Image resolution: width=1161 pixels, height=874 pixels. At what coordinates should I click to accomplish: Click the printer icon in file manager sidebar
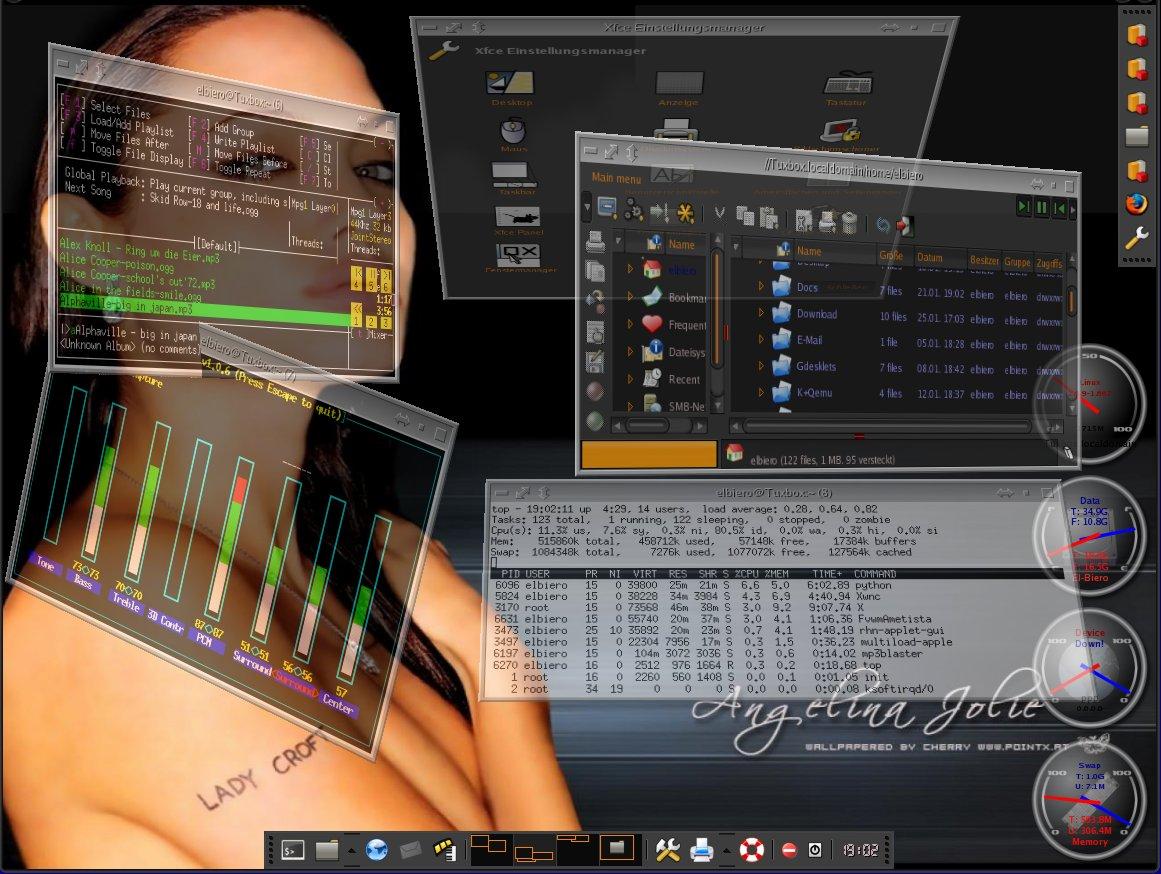[595, 241]
